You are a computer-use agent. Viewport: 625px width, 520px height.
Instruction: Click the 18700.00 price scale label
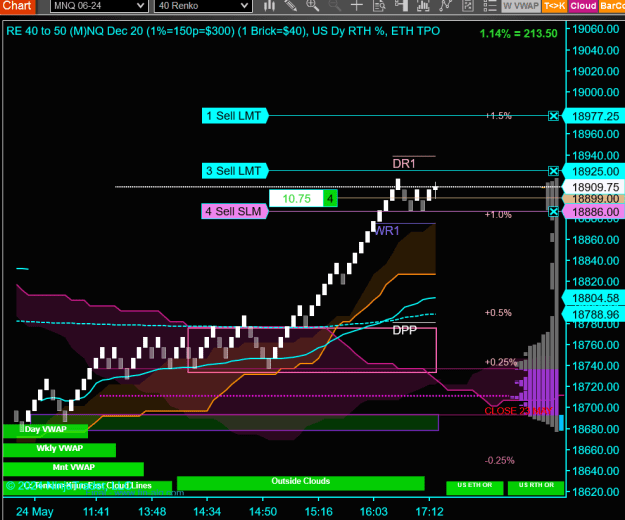[596, 408]
